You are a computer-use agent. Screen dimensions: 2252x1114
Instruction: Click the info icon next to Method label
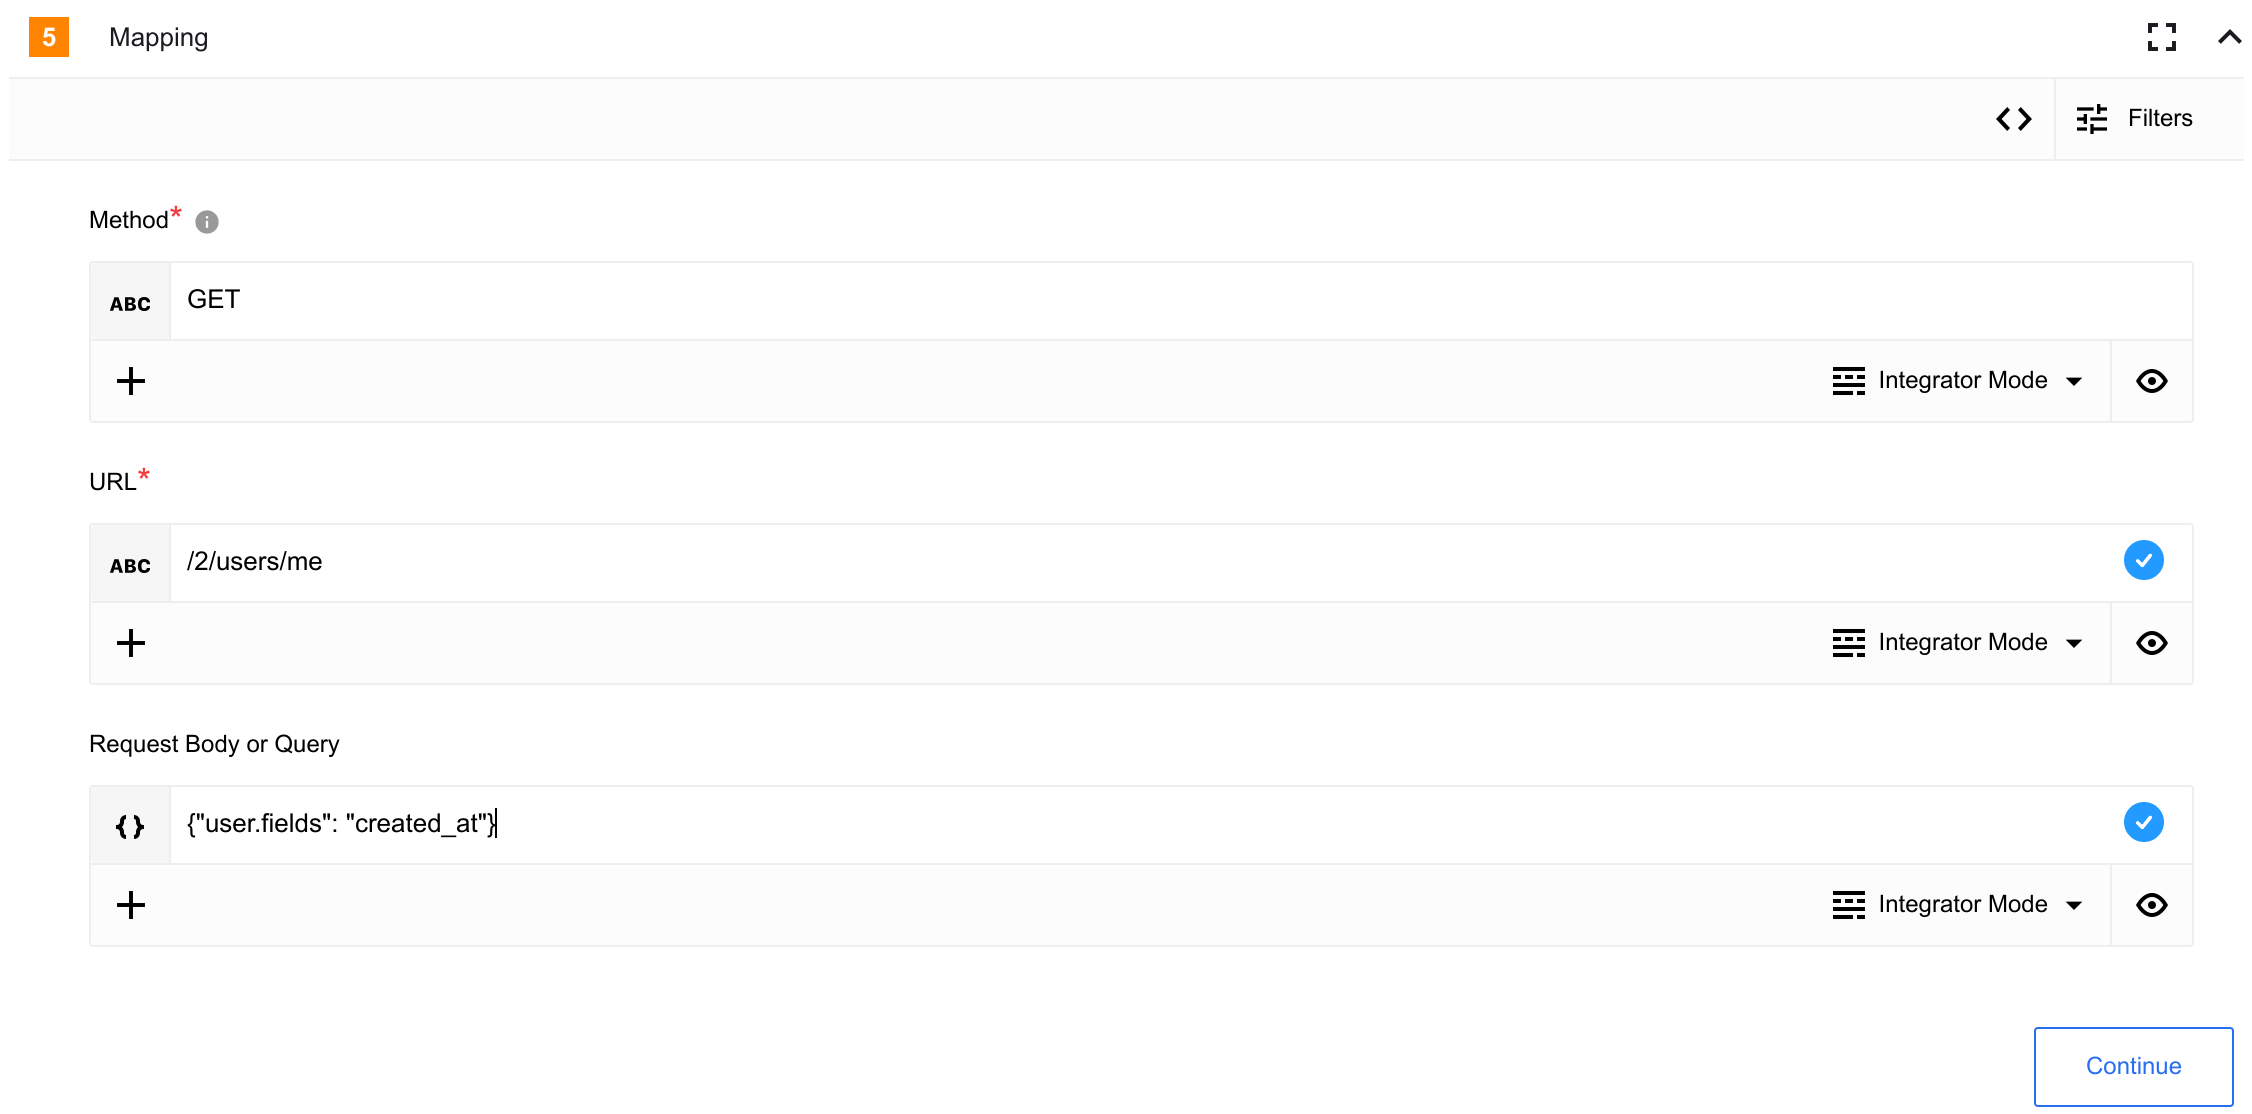(207, 222)
